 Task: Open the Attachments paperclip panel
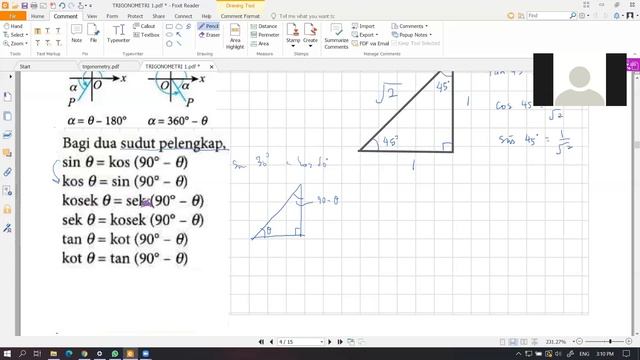(7, 172)
